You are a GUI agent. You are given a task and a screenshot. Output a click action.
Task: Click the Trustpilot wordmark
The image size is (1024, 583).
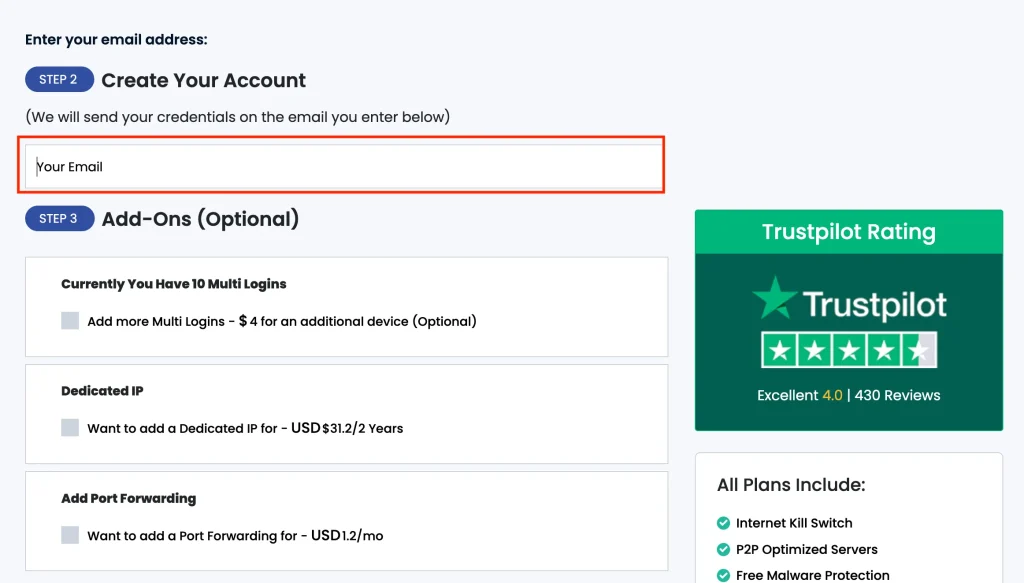pyautogui.click(x=880, y=302)
